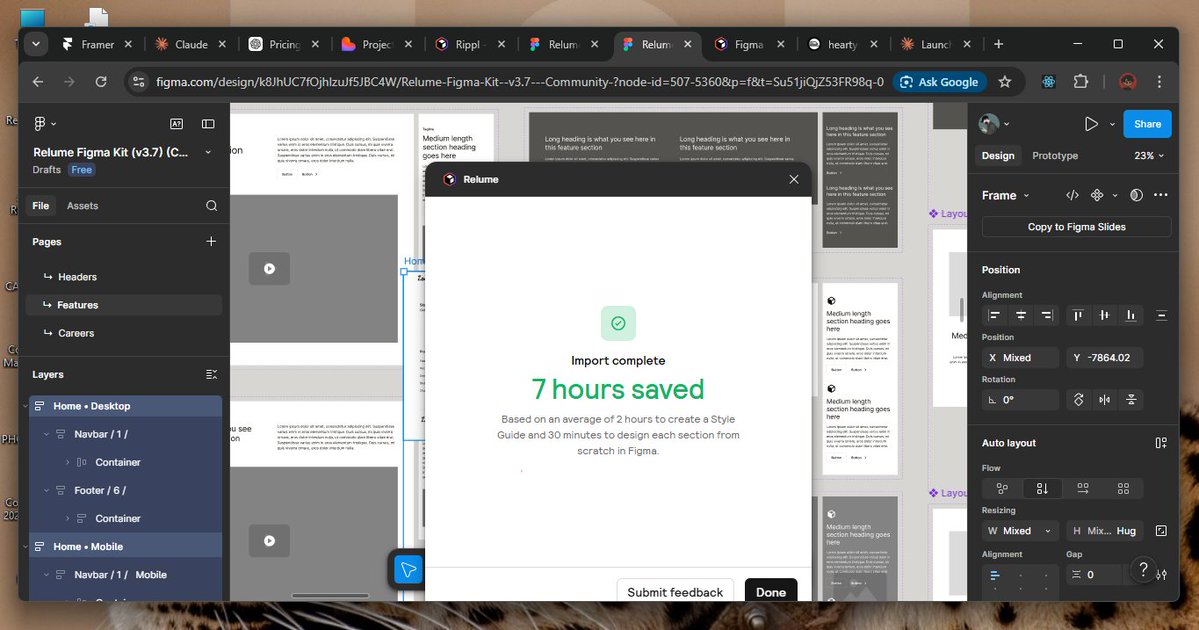Screen dimensions: 1199x630
Task: Click the auto layout suggest icon
Action: pos(1161,443)
